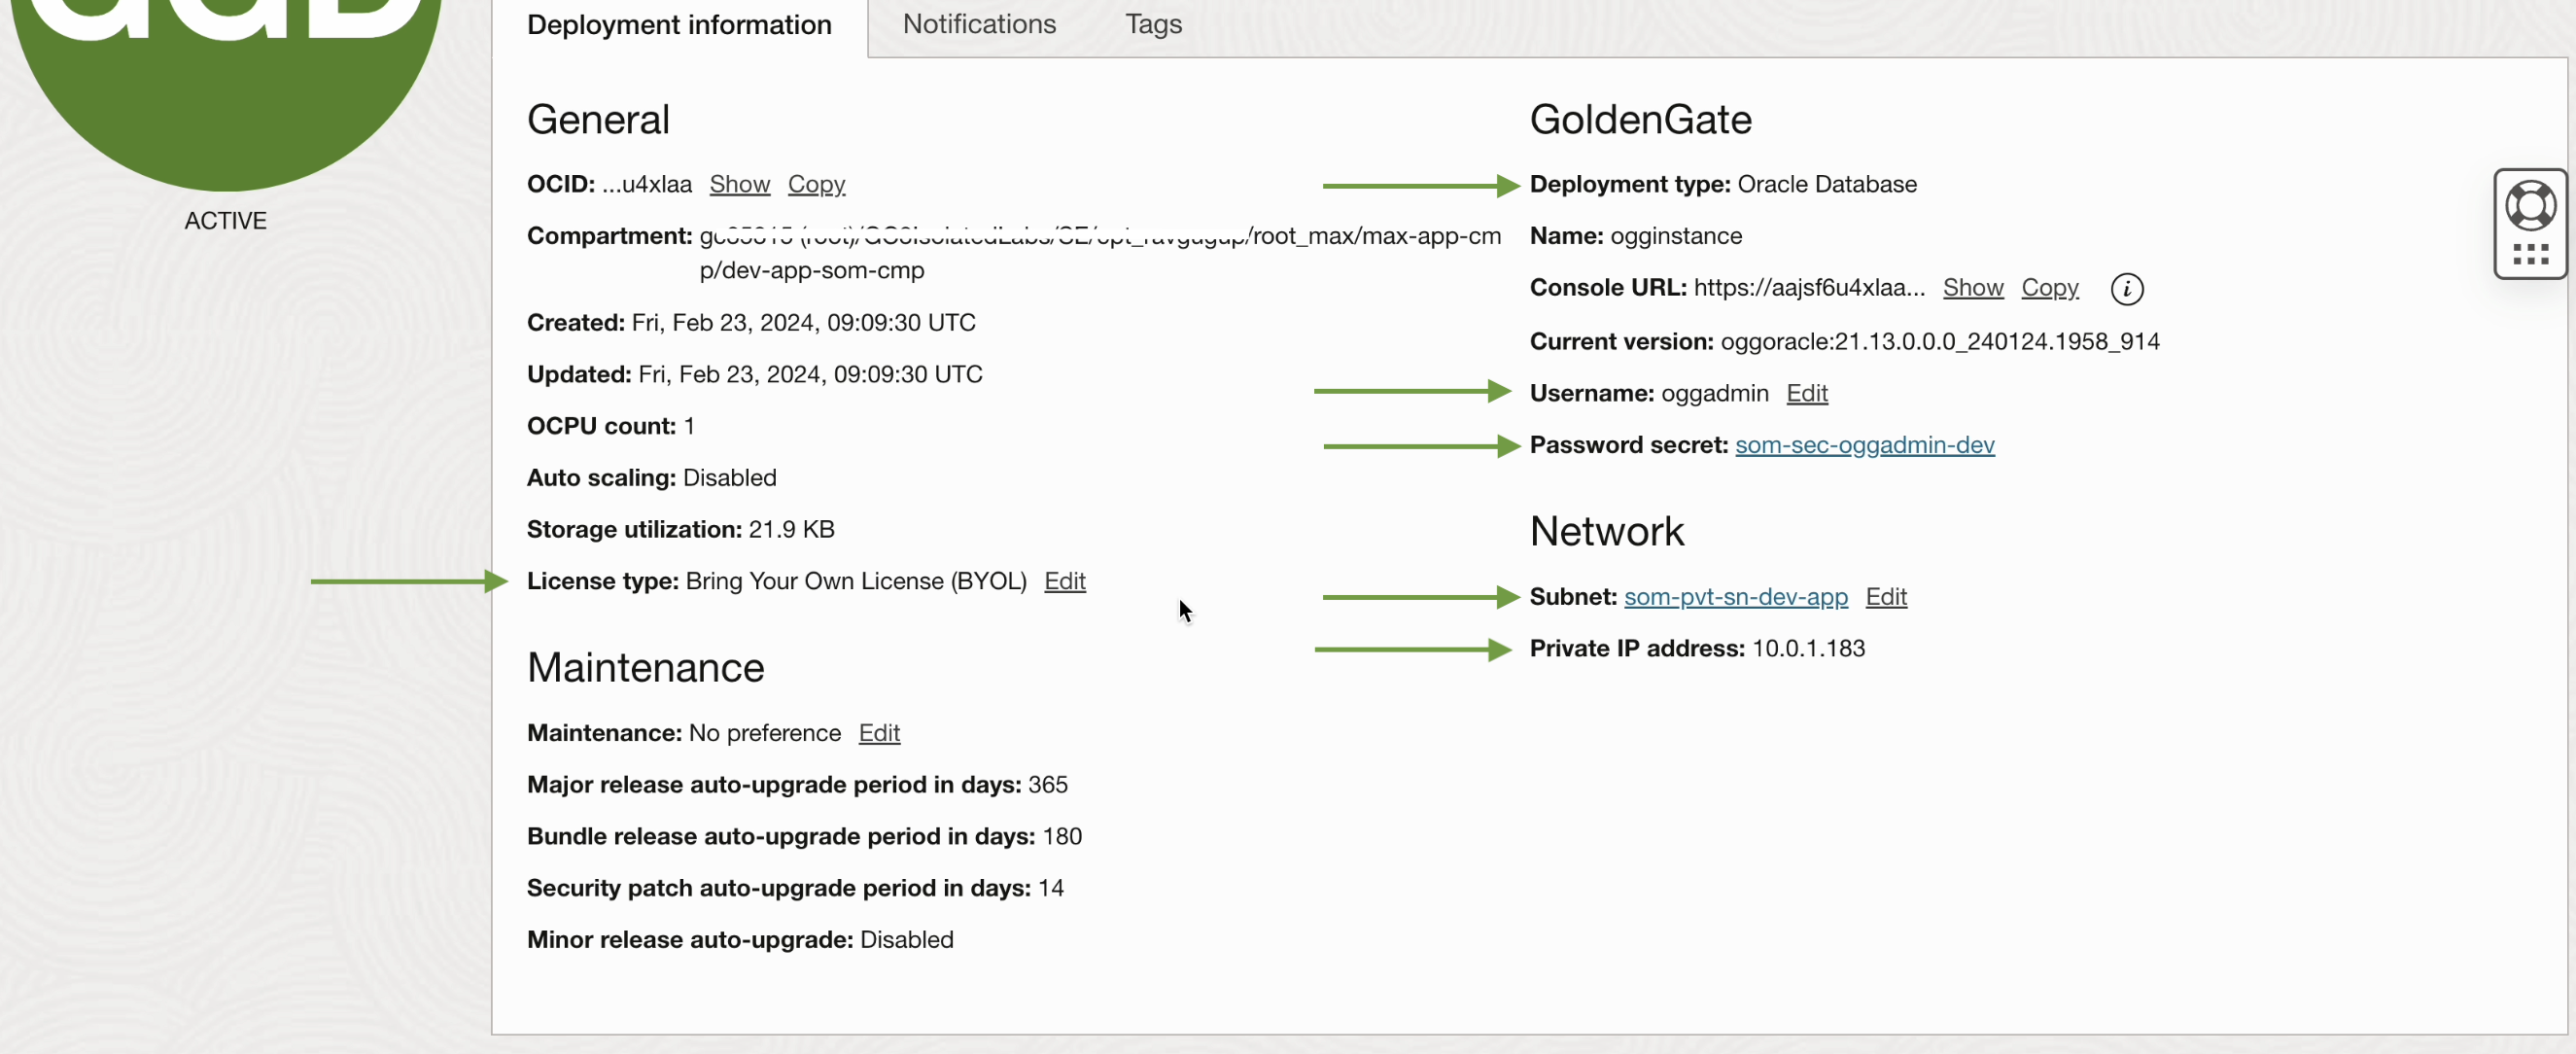2576x1054 pixels.
Task: Open the som-pvt-sn-dev-app subnet
Action: (1736, 596)
